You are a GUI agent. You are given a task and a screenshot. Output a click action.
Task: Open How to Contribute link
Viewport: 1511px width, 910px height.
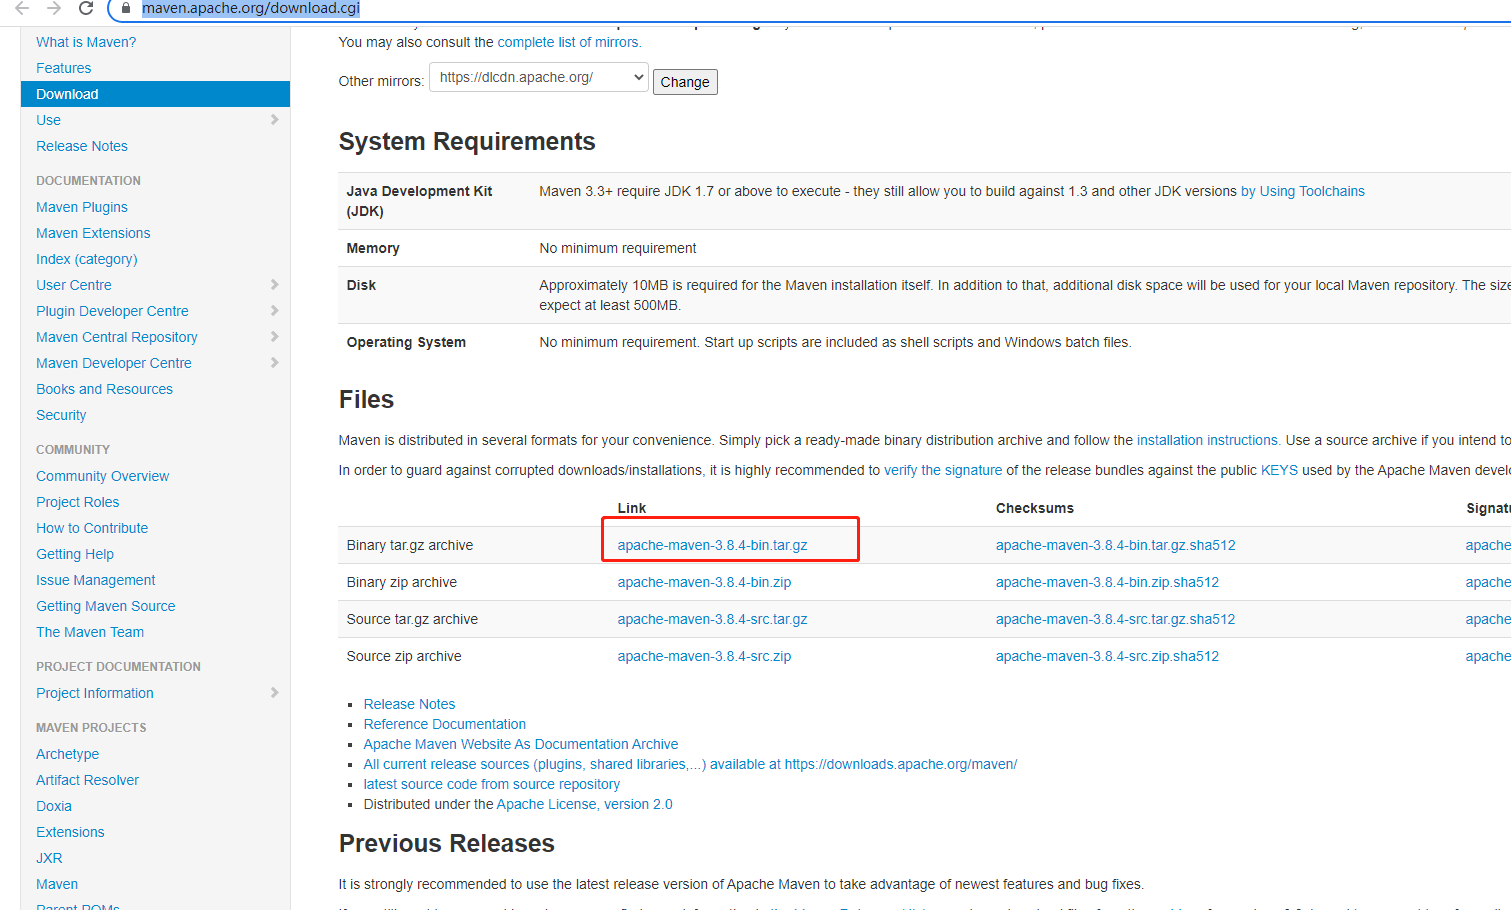(x=92, y=528)
